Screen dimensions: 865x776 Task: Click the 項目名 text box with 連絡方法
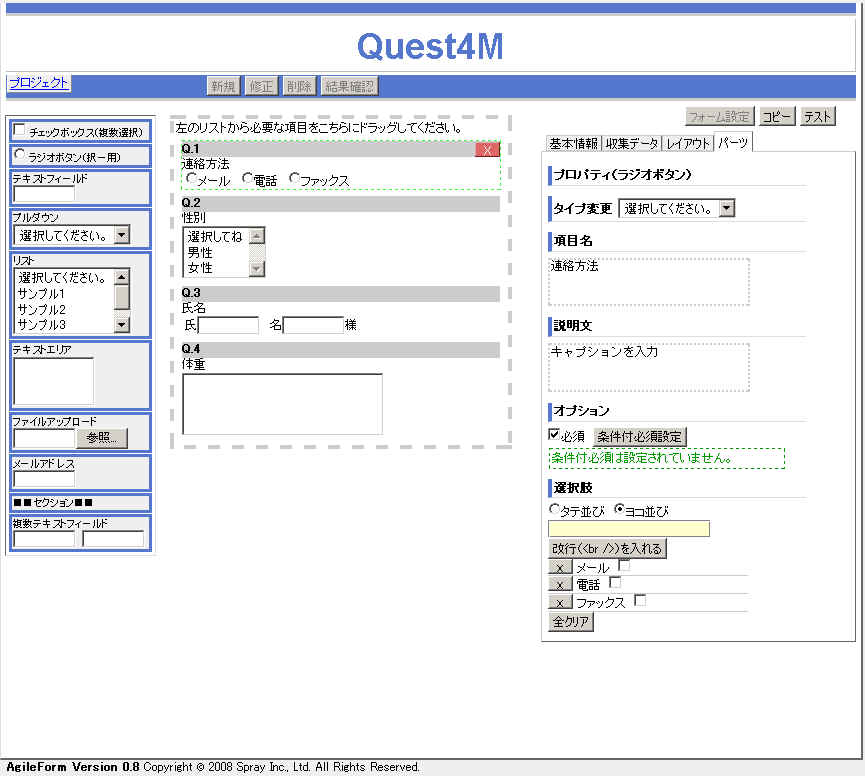tap(649, 281)
